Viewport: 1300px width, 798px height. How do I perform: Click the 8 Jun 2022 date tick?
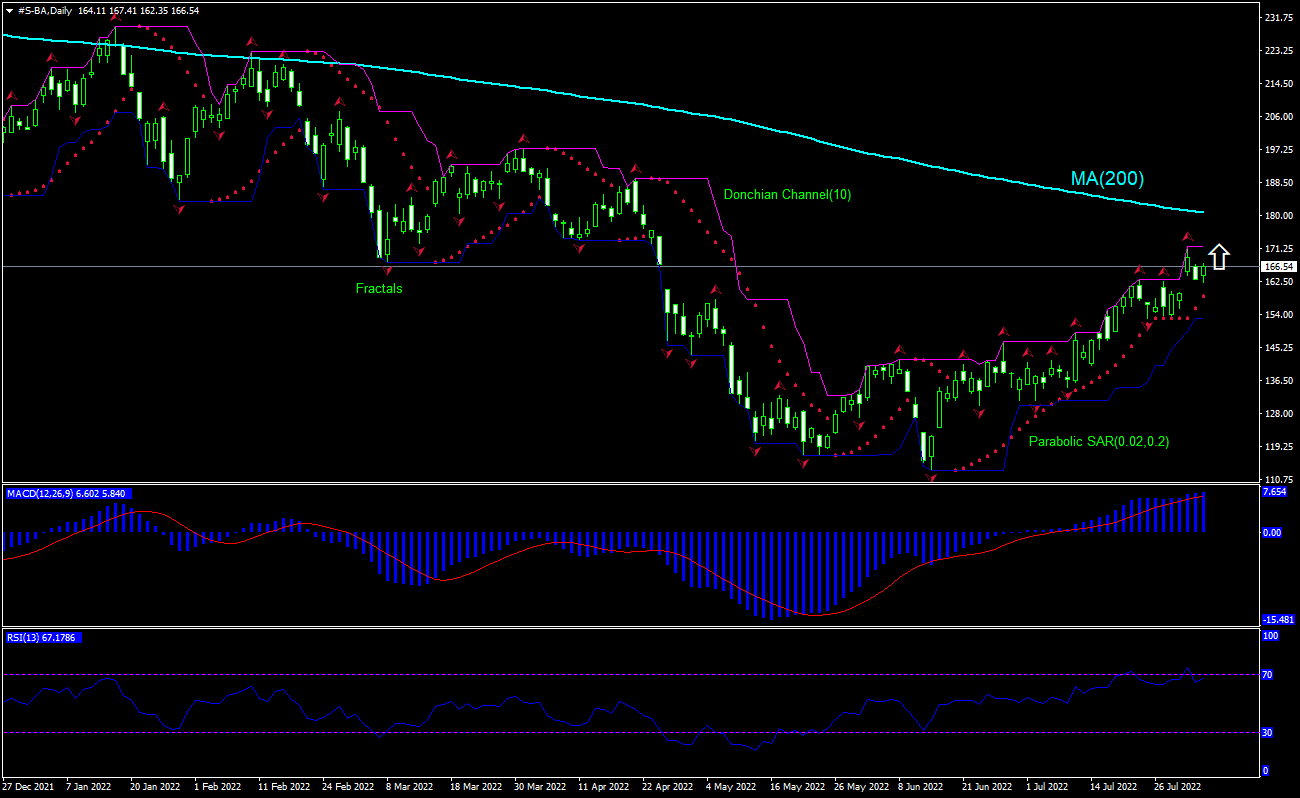920,787
